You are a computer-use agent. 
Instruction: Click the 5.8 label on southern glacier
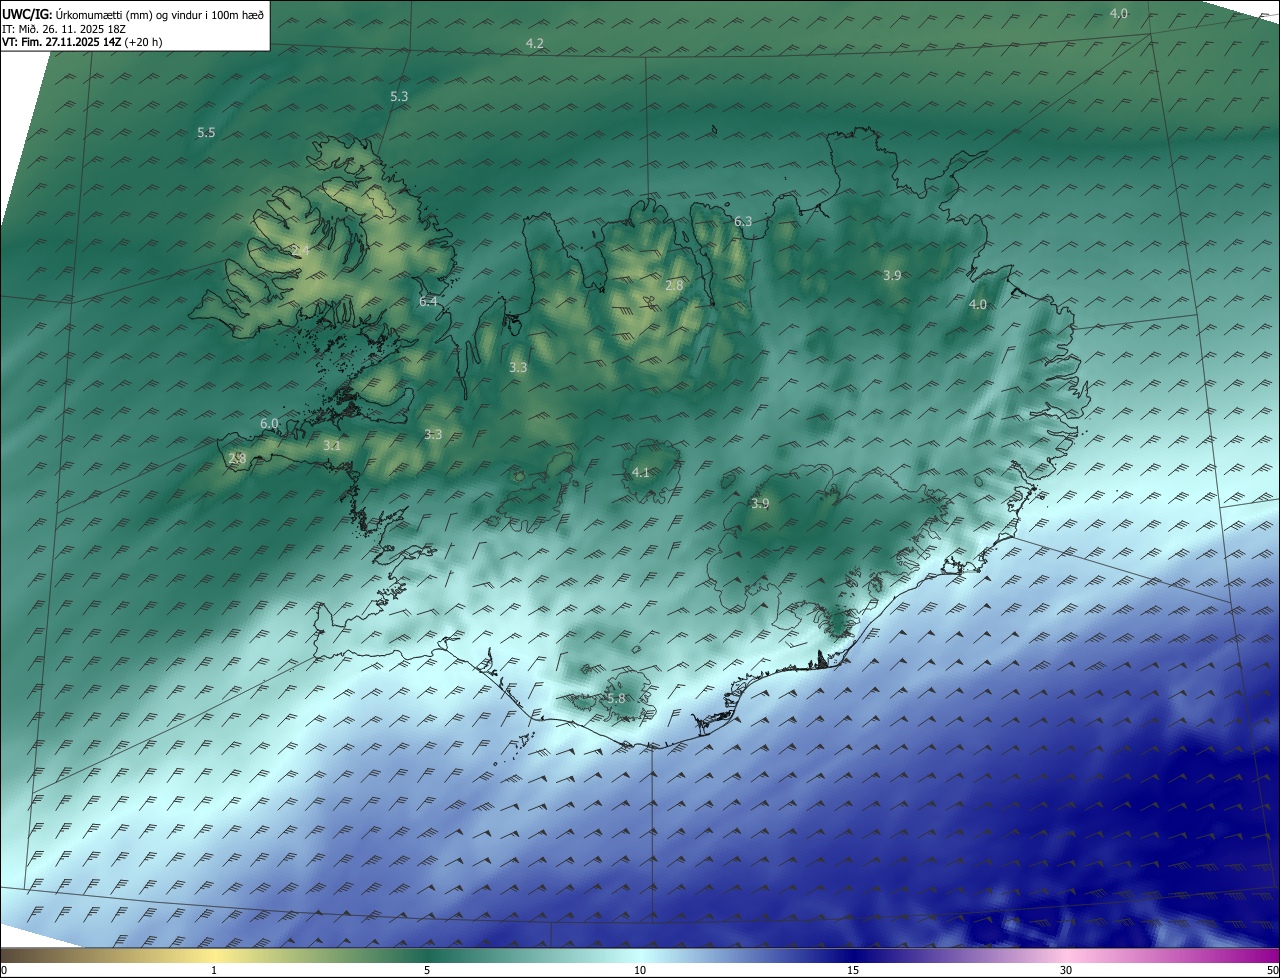tap(616, 698)
